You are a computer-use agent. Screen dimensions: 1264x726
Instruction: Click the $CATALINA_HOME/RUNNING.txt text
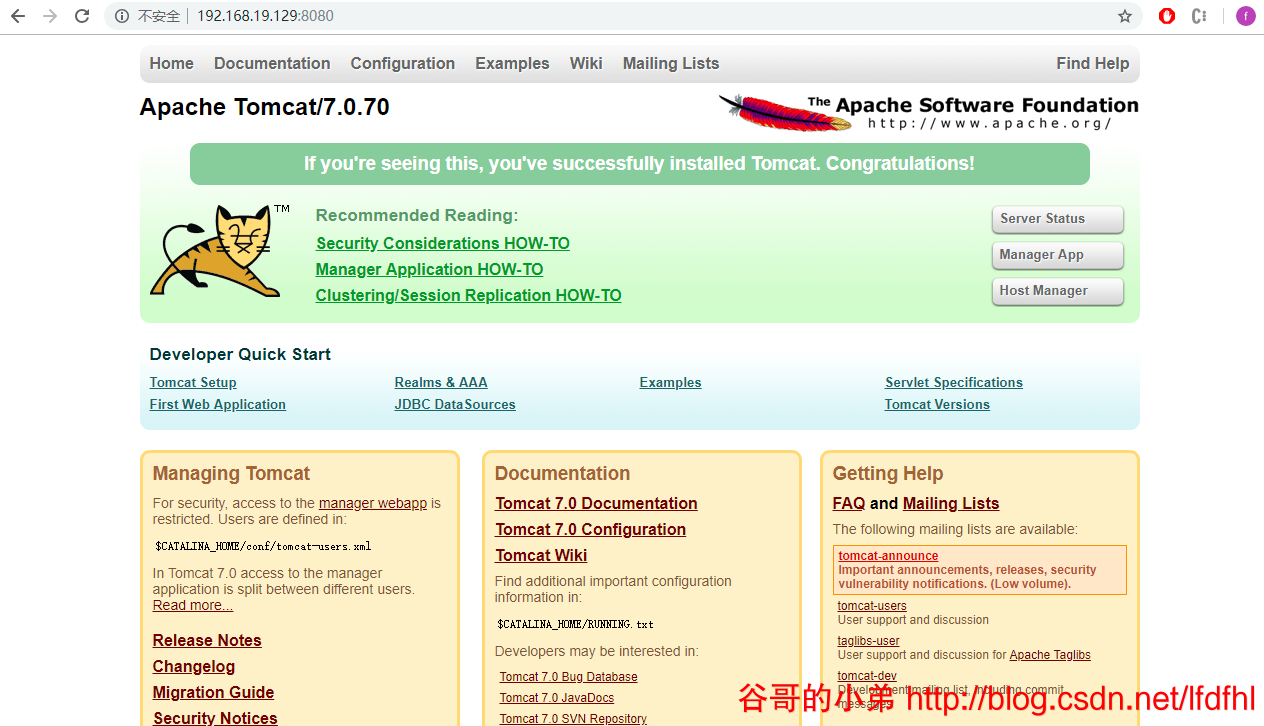click(x=575, y=624)
